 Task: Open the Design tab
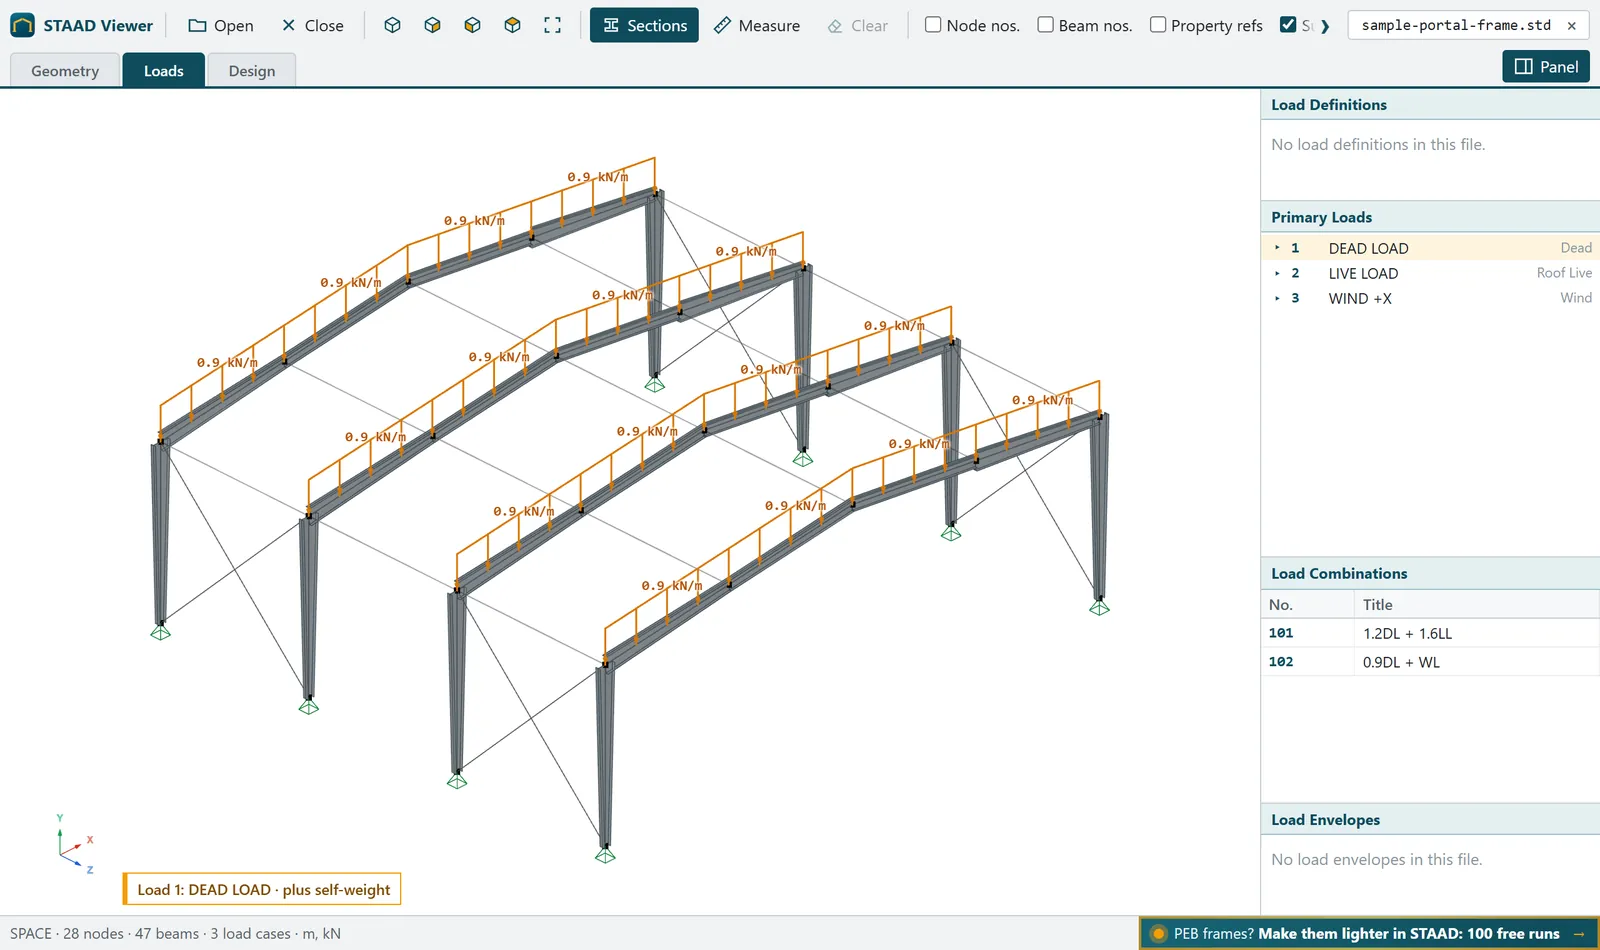[252, 71]
